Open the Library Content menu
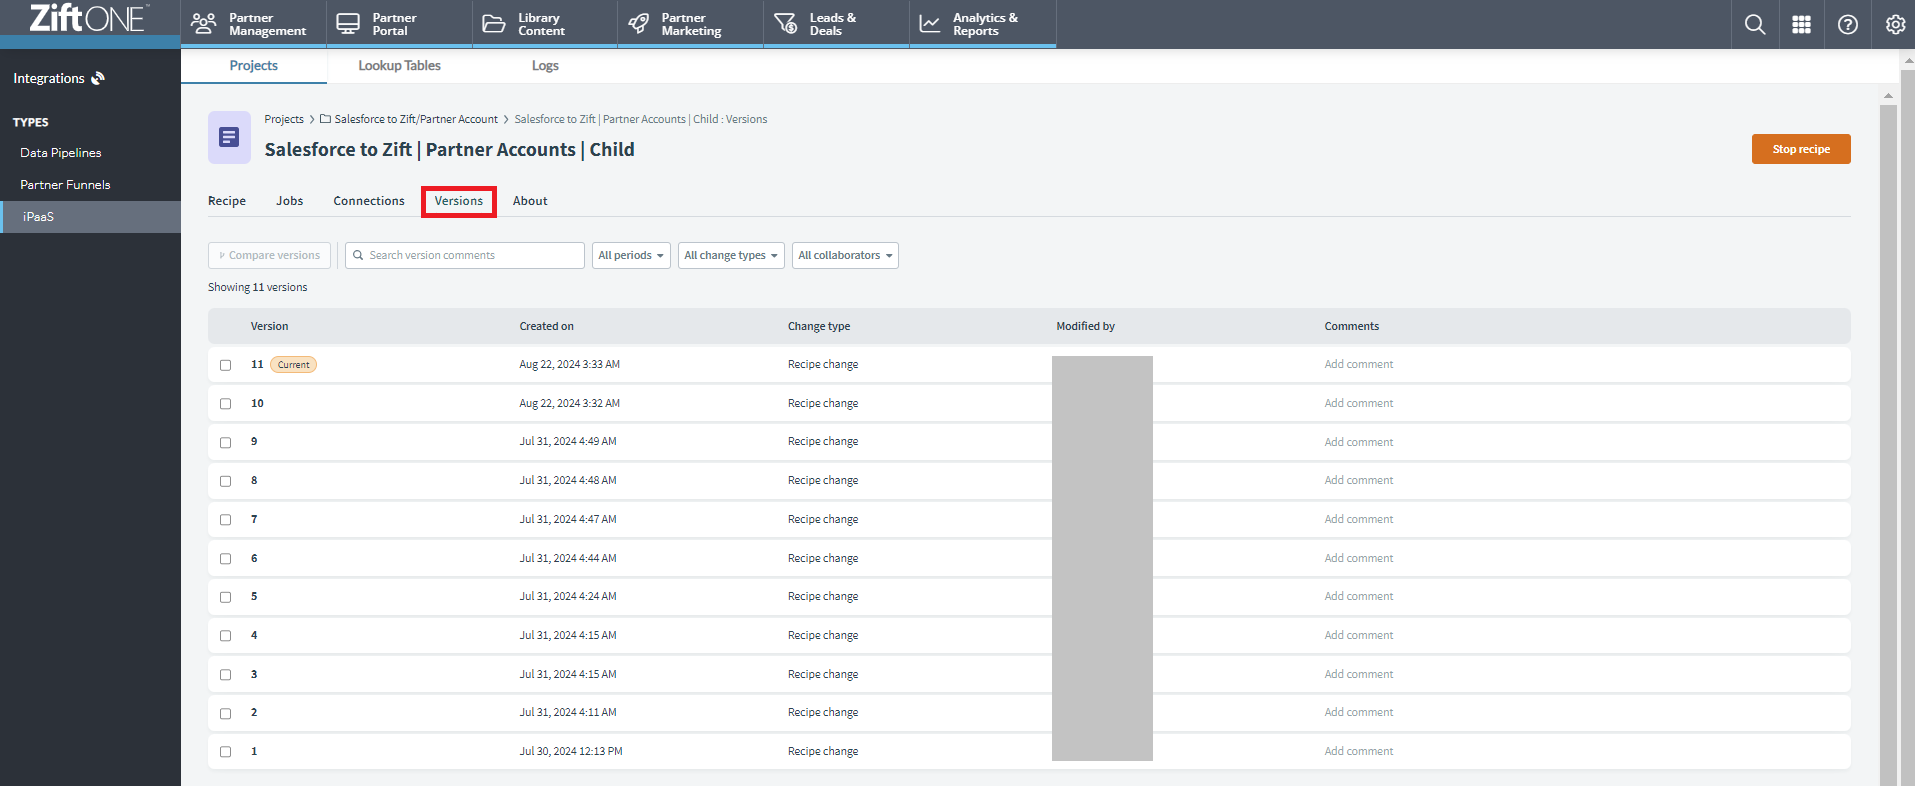The height and width of the screenshot is (786, 1915). (x=545, y=24)
